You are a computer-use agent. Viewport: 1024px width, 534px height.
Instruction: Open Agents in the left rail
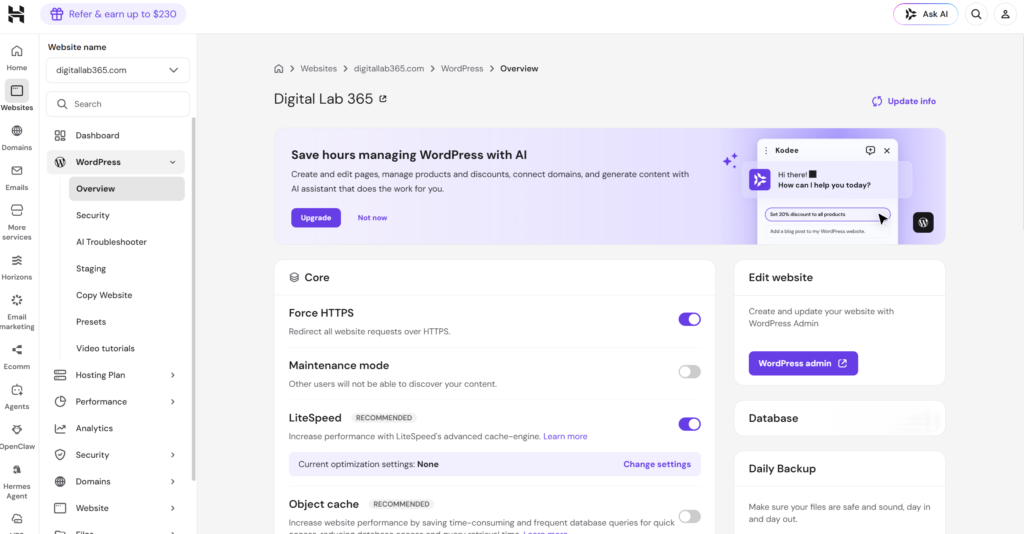click(16, 397)
